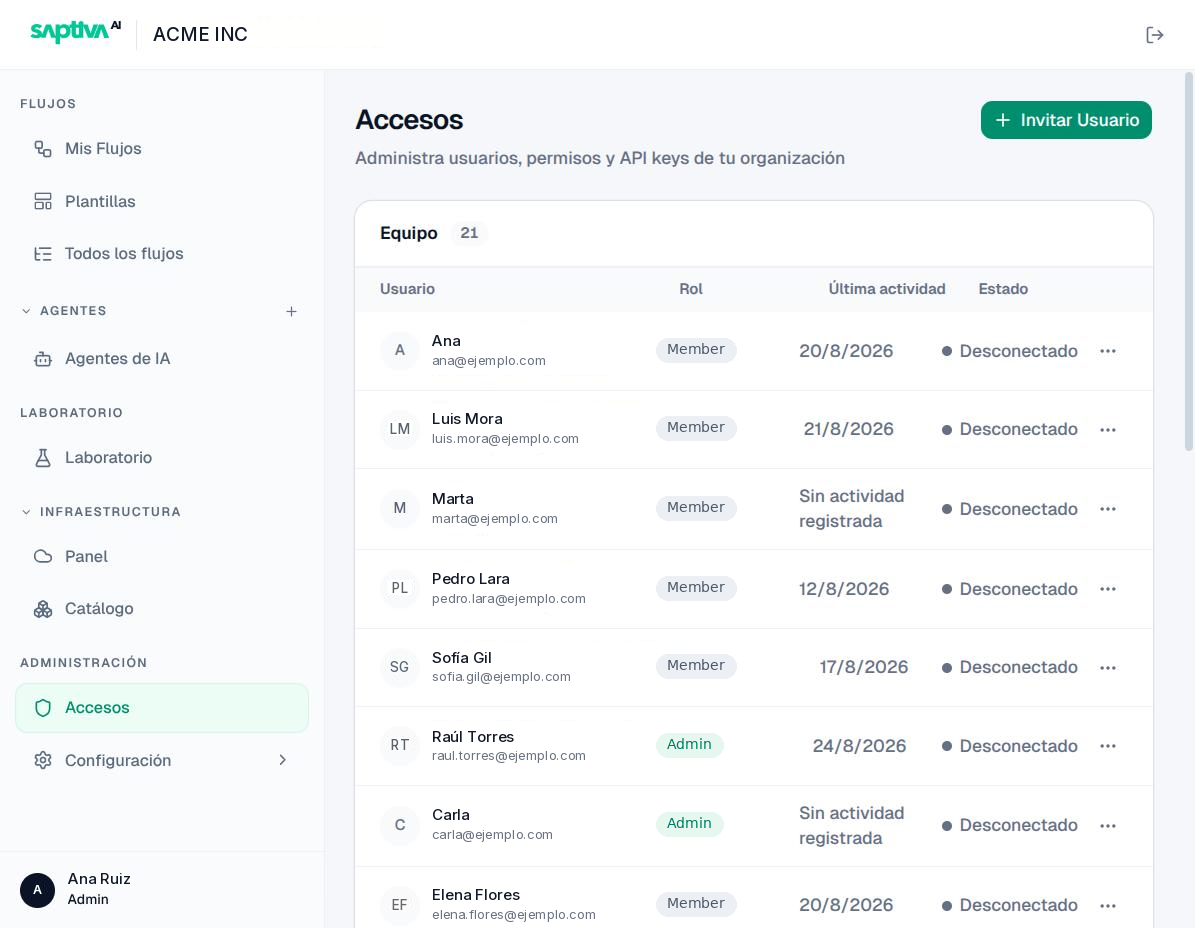Click the name Elena Flores
Viewport: 1195px width, 928px height.
click(476, 895)
